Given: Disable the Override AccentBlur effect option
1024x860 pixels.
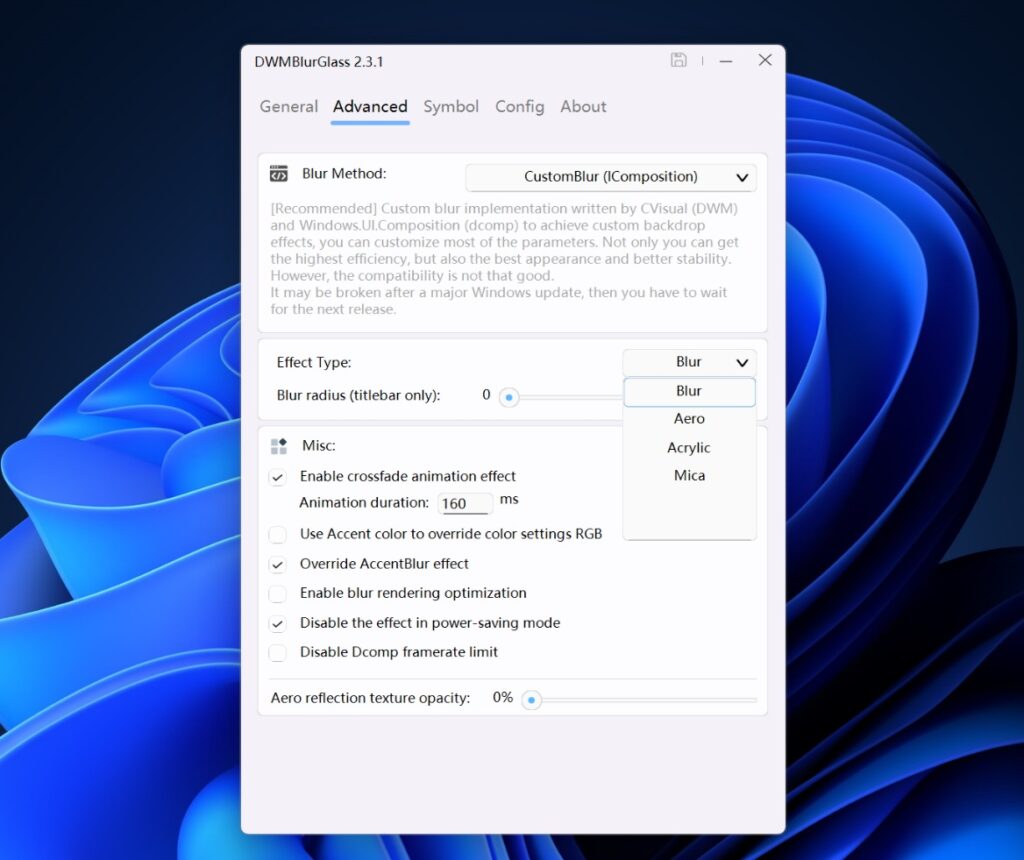Looking at the screenshot, I should (278, 564).
